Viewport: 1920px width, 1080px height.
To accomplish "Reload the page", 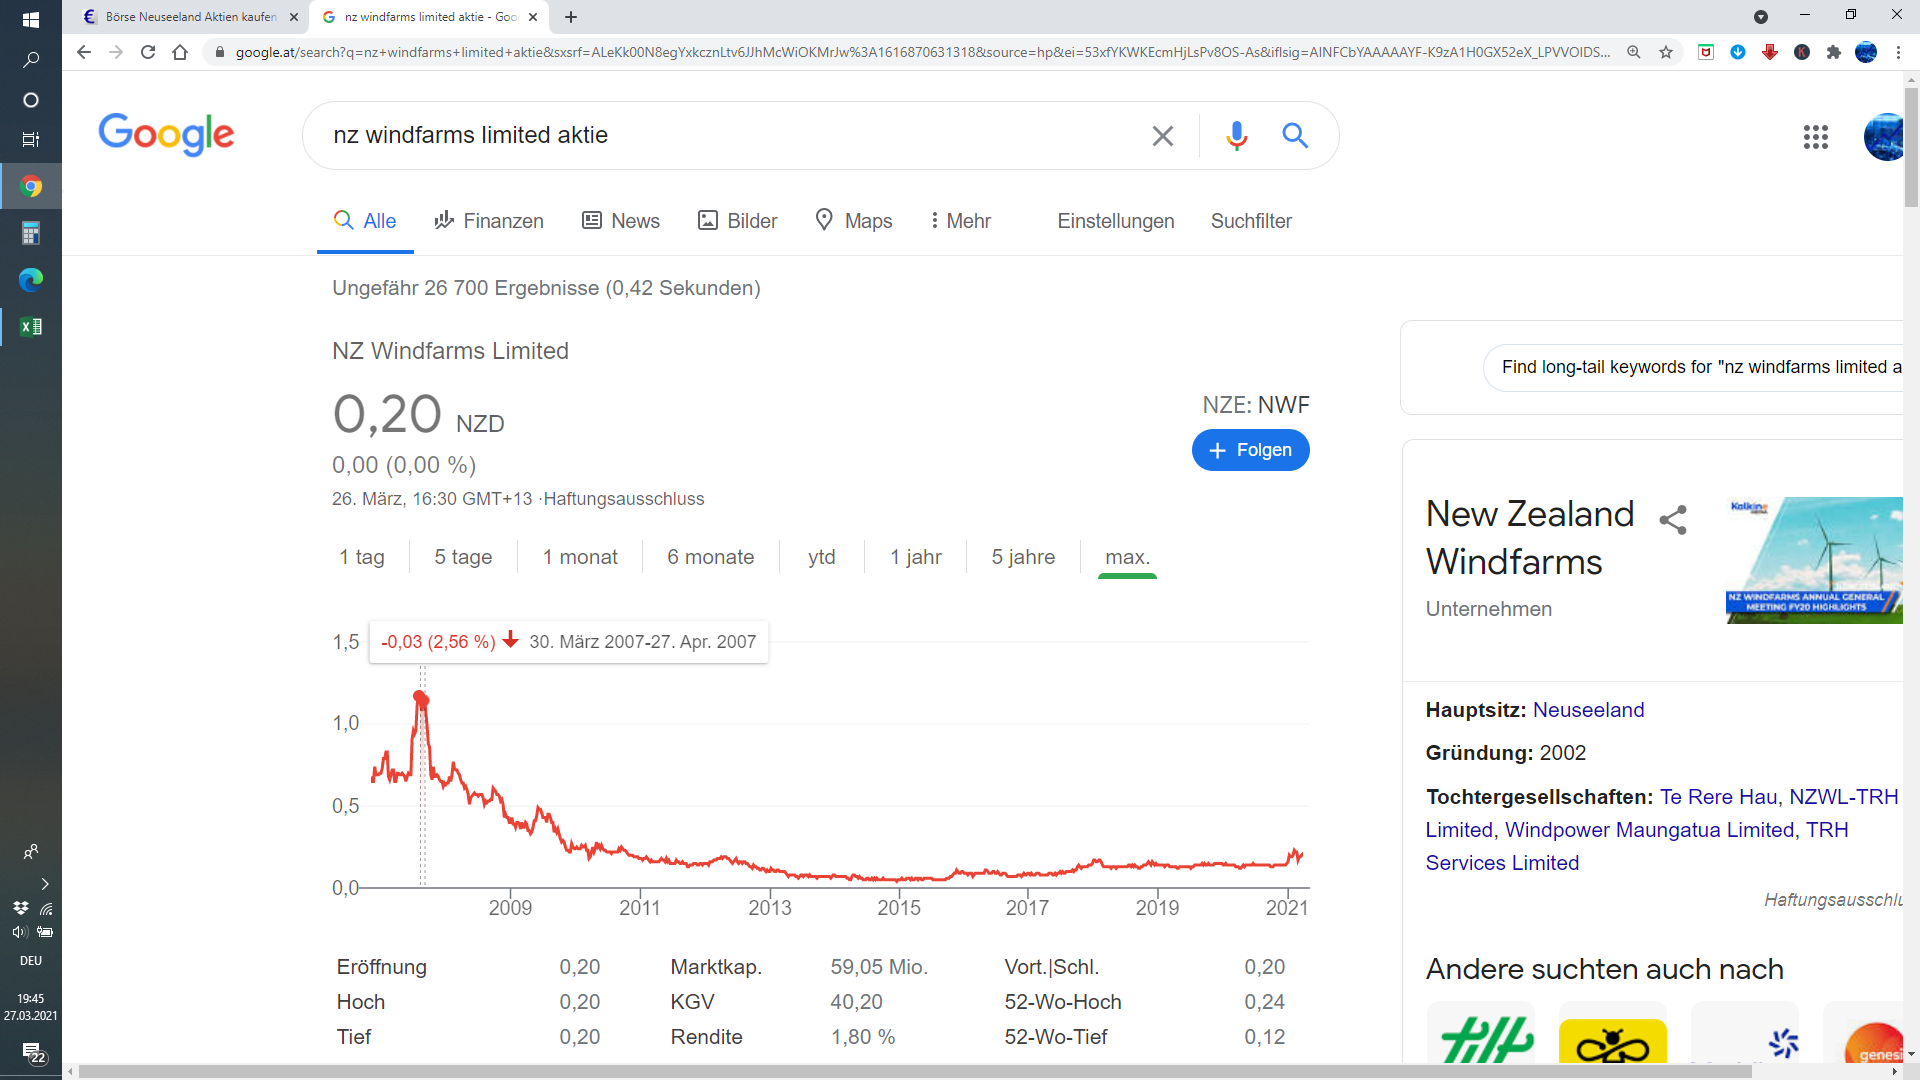I will click(x=148, y=52).
